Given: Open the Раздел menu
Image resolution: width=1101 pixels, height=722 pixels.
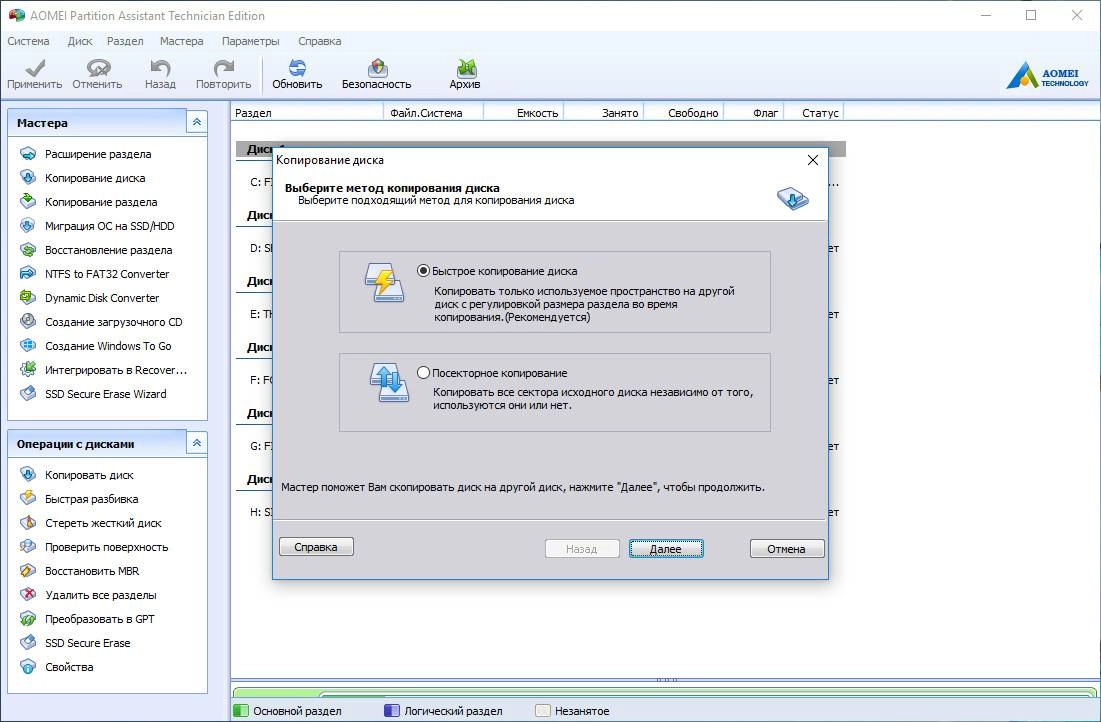Looking at the screenshot, I should tap(125, 41).
